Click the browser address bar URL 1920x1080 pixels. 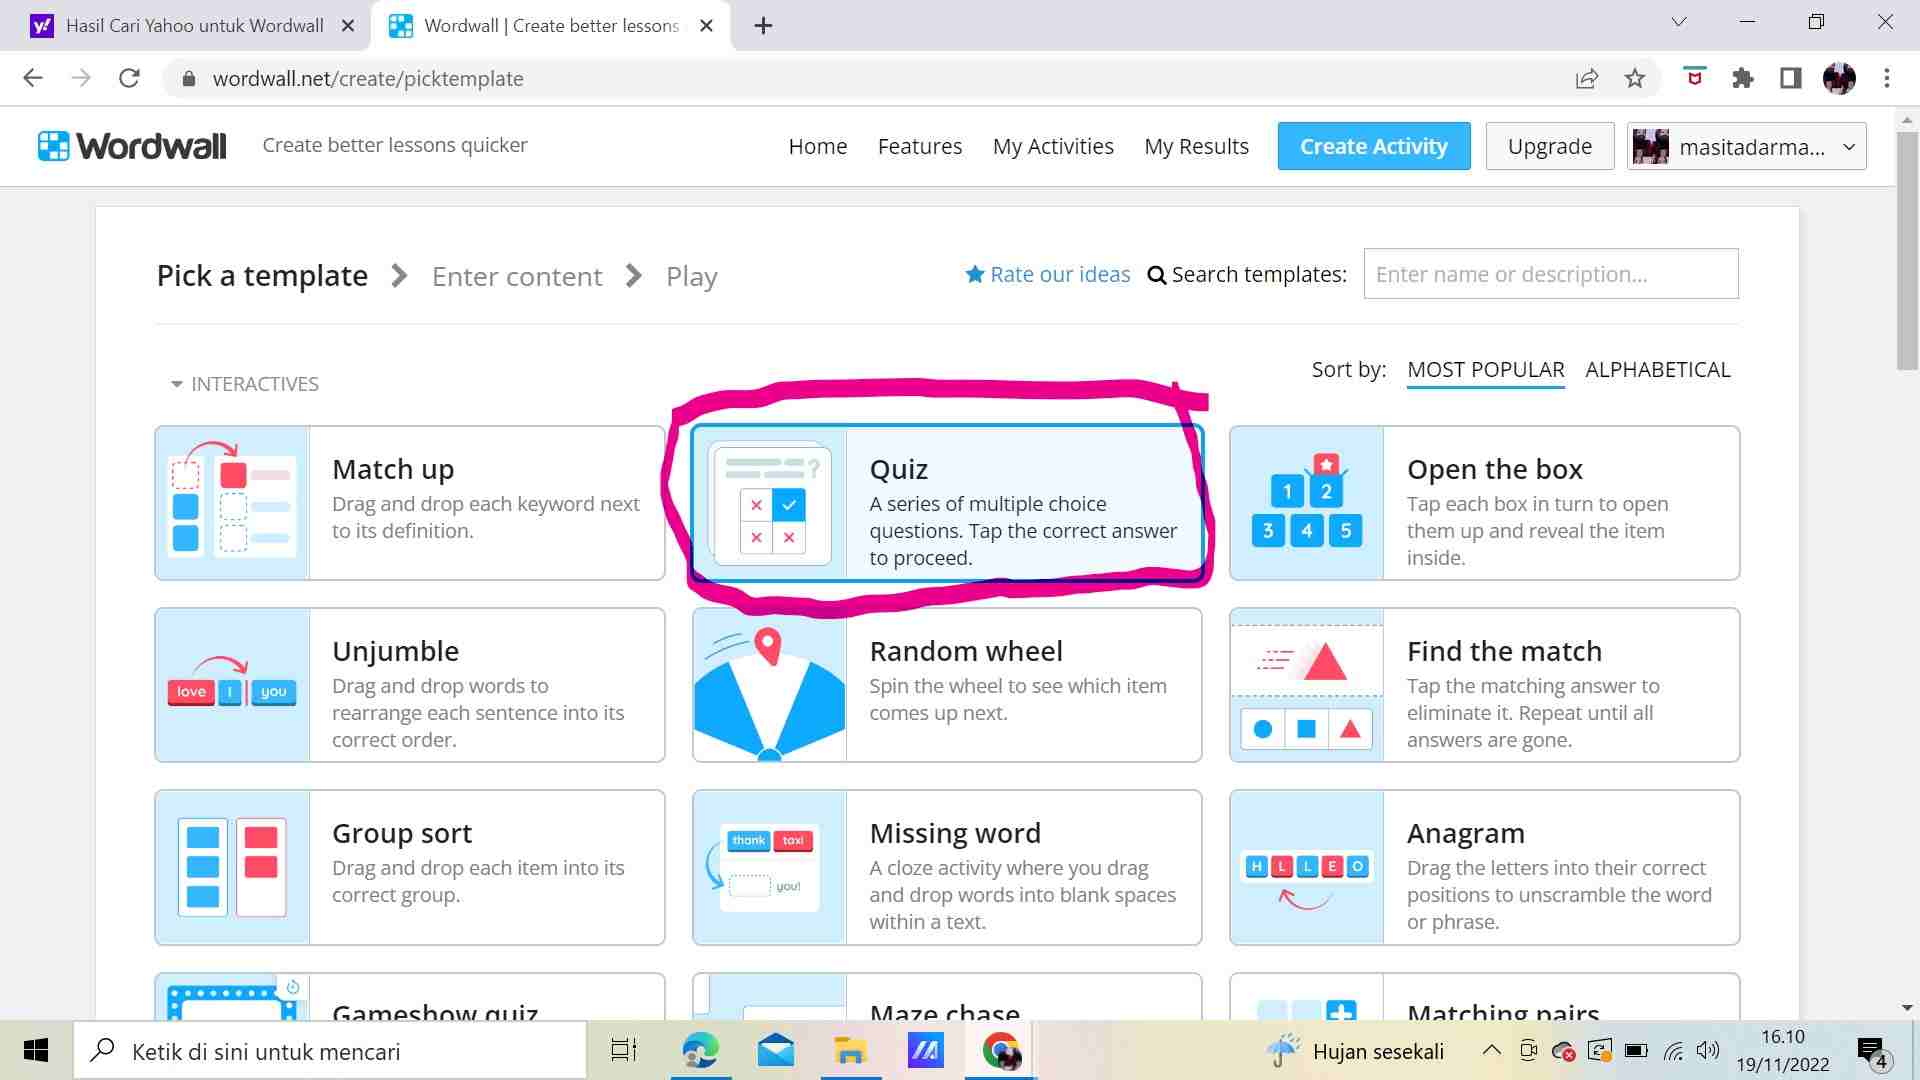pos(368,78)
